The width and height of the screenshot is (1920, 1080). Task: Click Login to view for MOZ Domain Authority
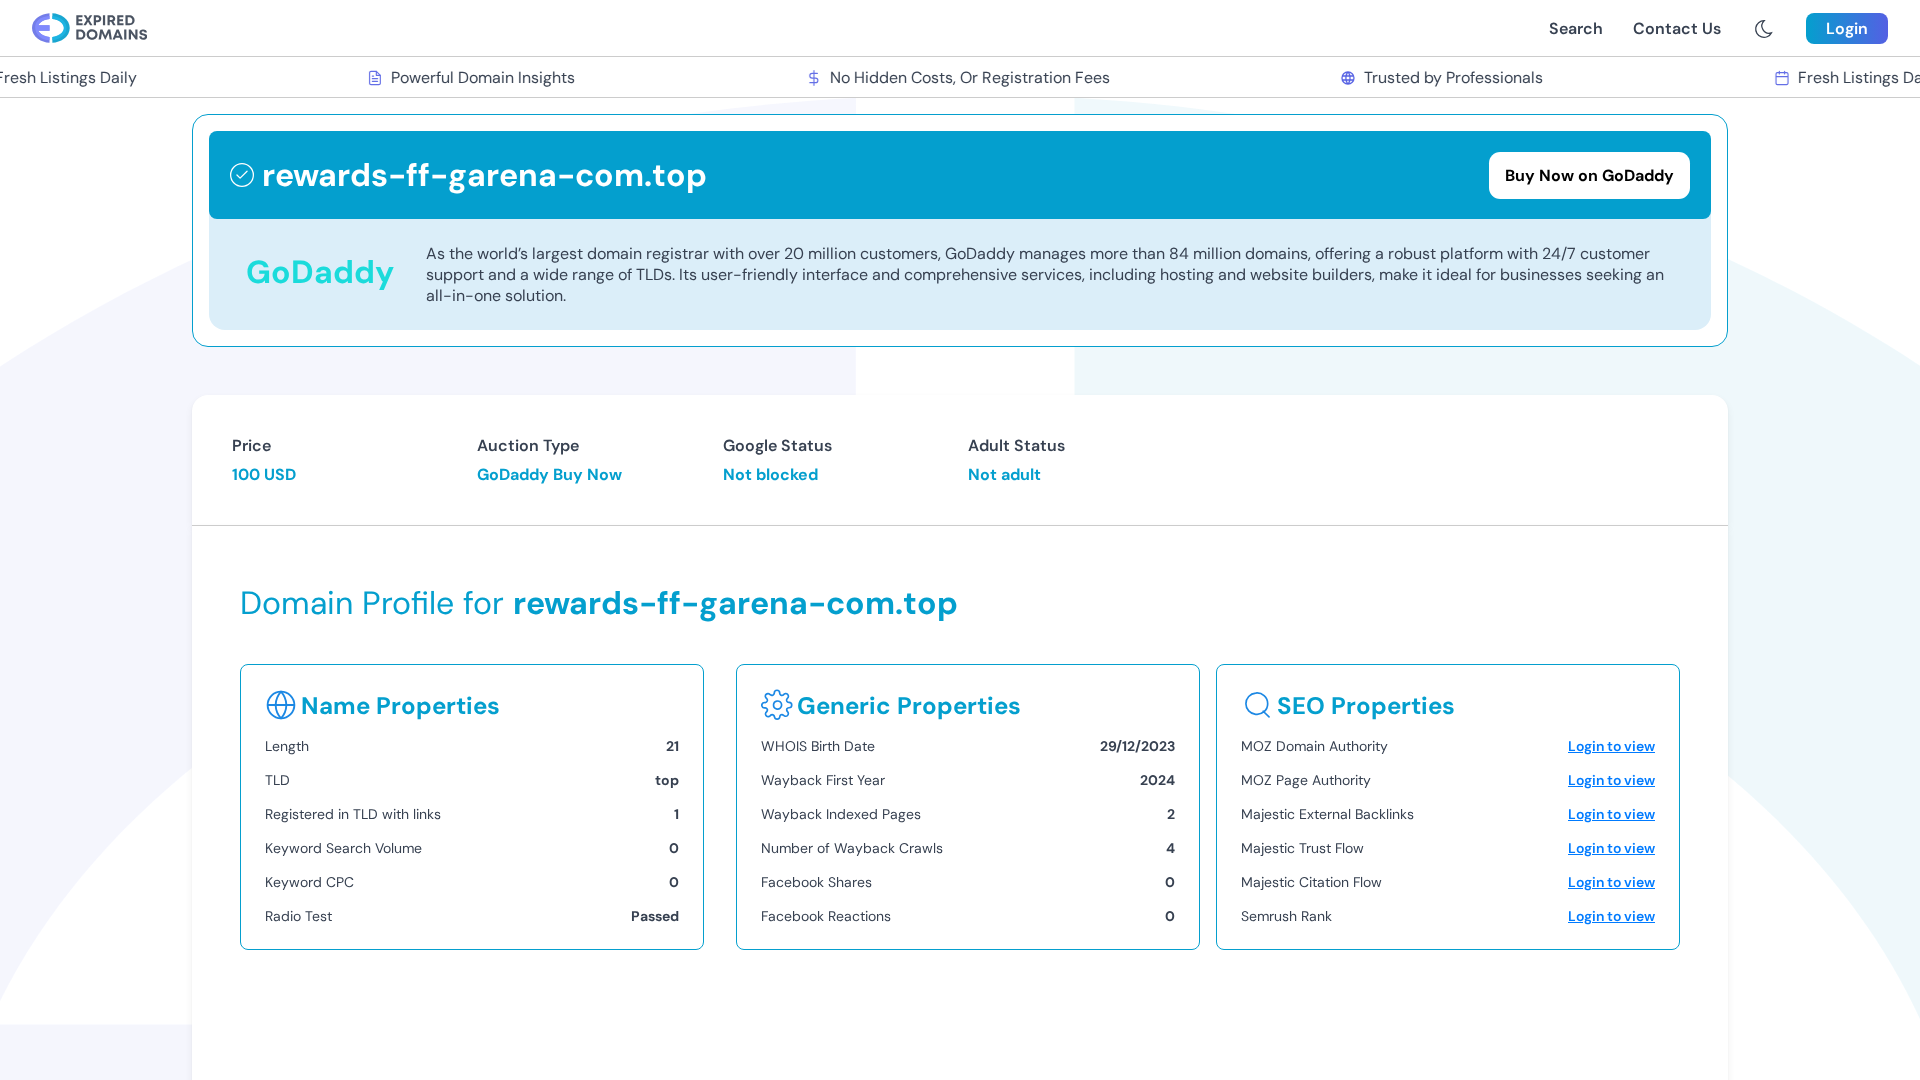point(1611,746)
